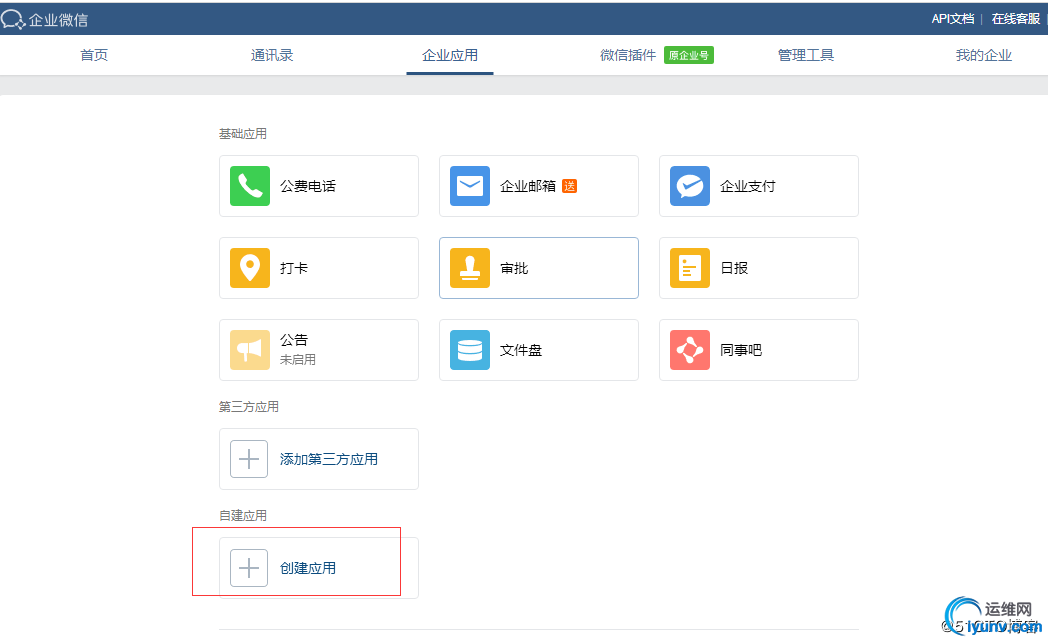Open the 通讯录 tab
This screenshot has width=1048, height=643.
(272, 55)
